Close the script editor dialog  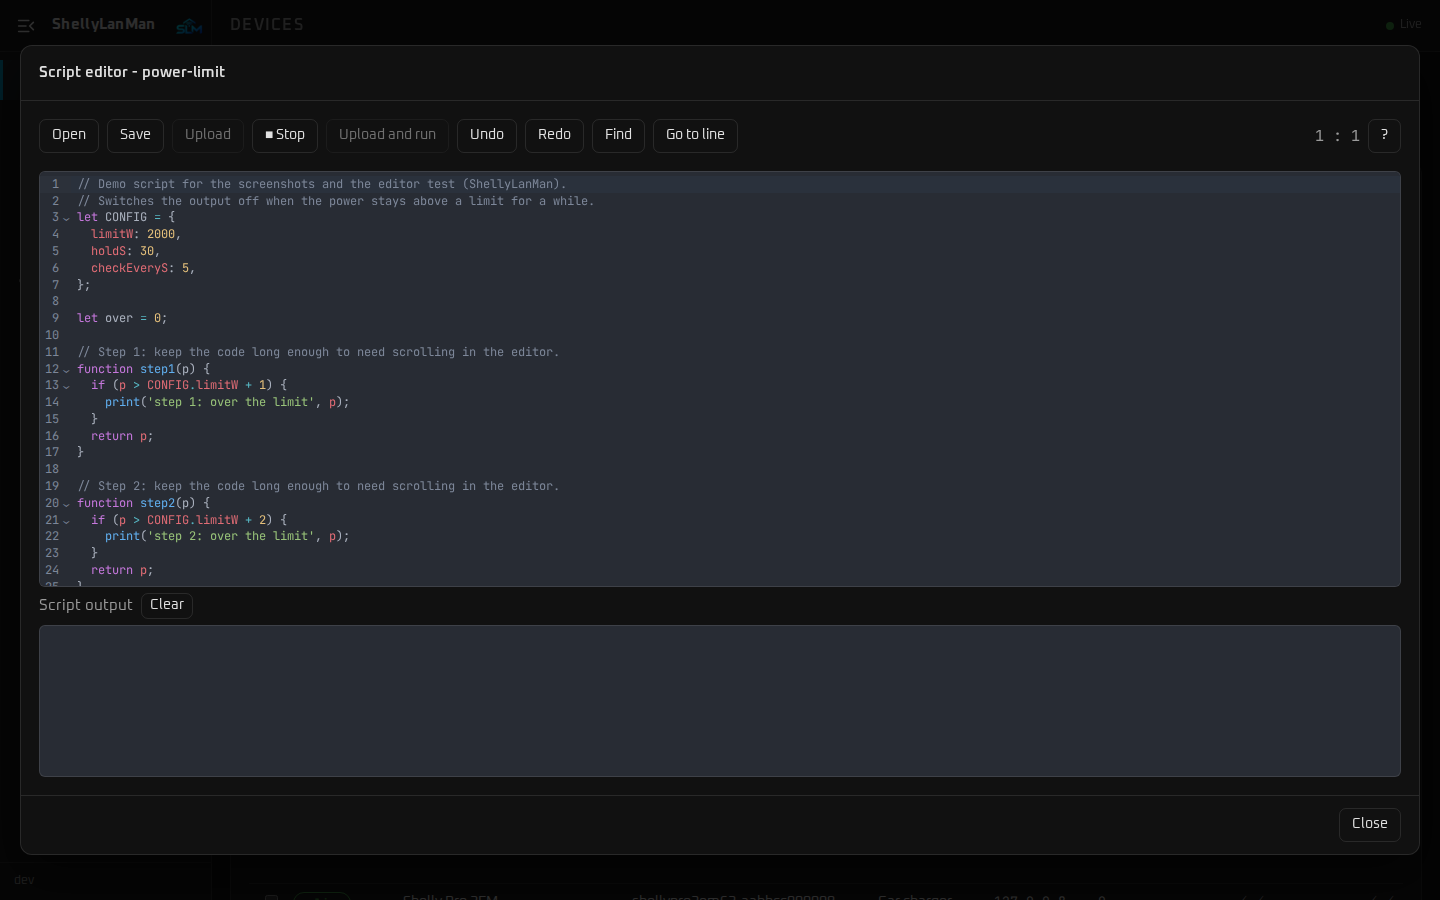1369,825
